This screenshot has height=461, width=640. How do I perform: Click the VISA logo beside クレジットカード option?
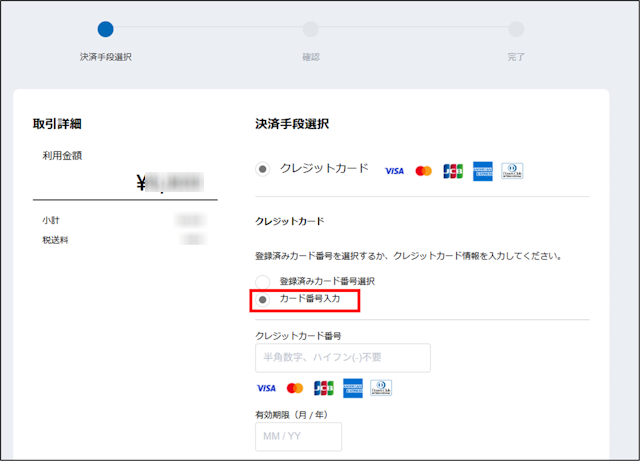(394, 171)
